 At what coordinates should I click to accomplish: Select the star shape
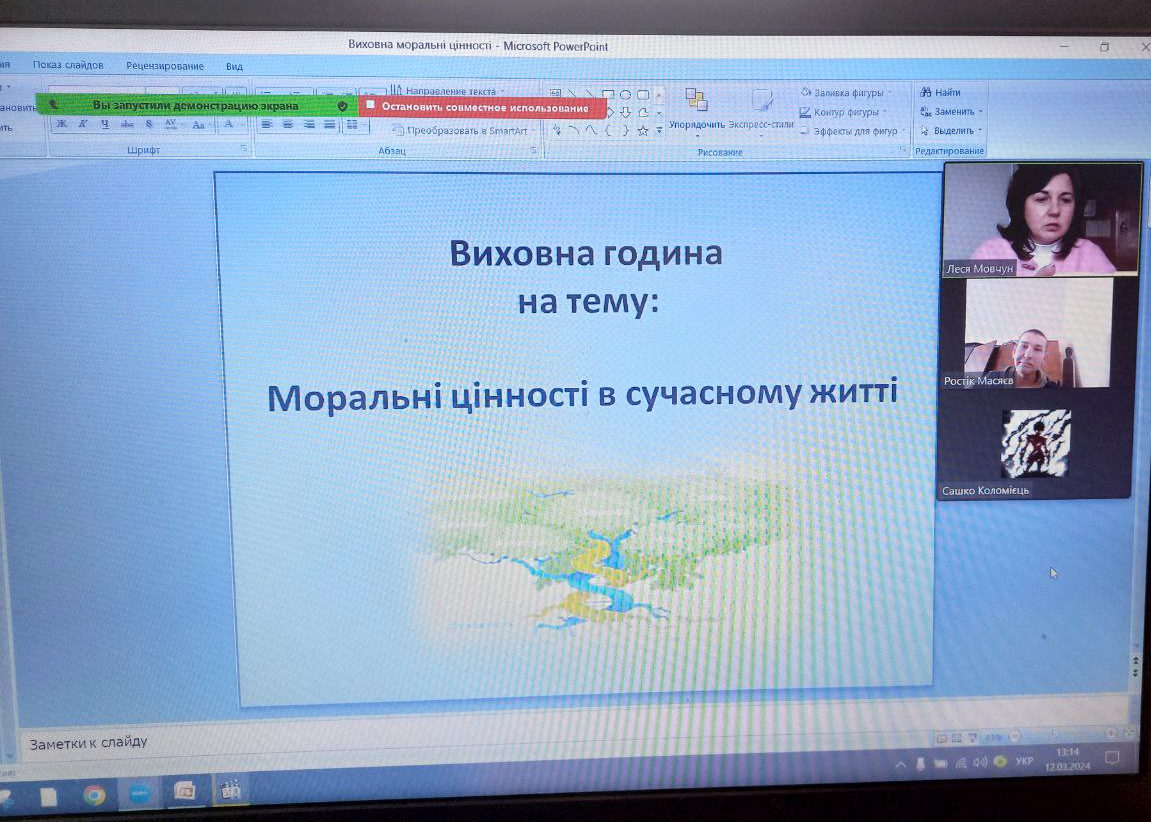point(643,131)
